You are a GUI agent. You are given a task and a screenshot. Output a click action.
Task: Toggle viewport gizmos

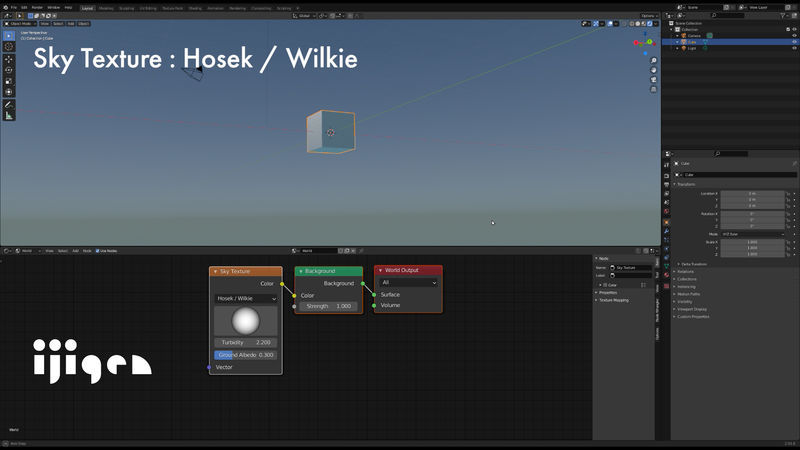(x=596, y=23)
